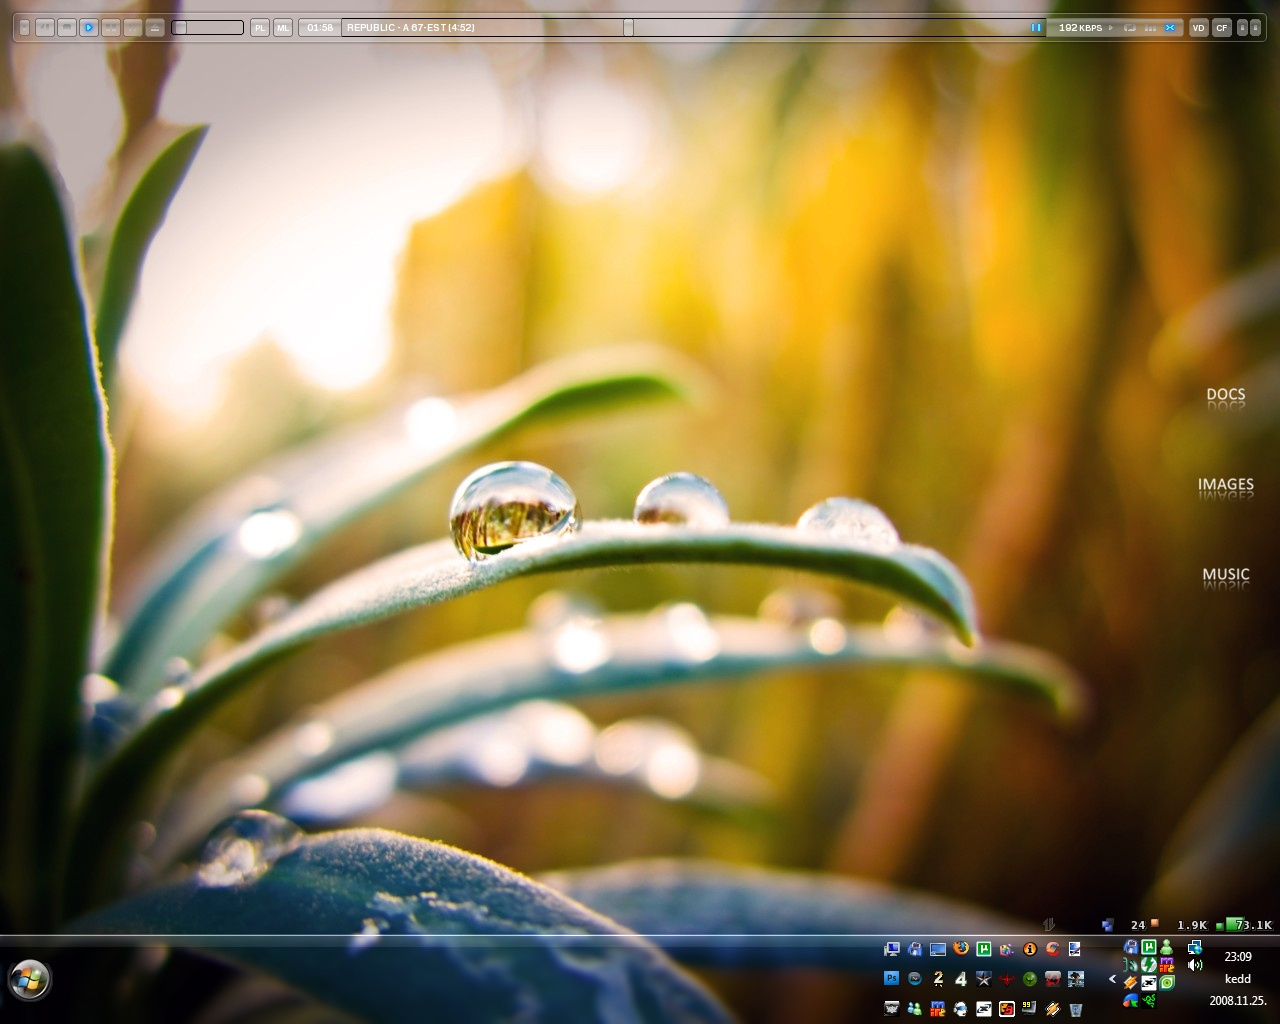1280x1024 pixels.
Task: Open Windows Live Messenger in quick launch
Action: click(x=915, y=1009)
